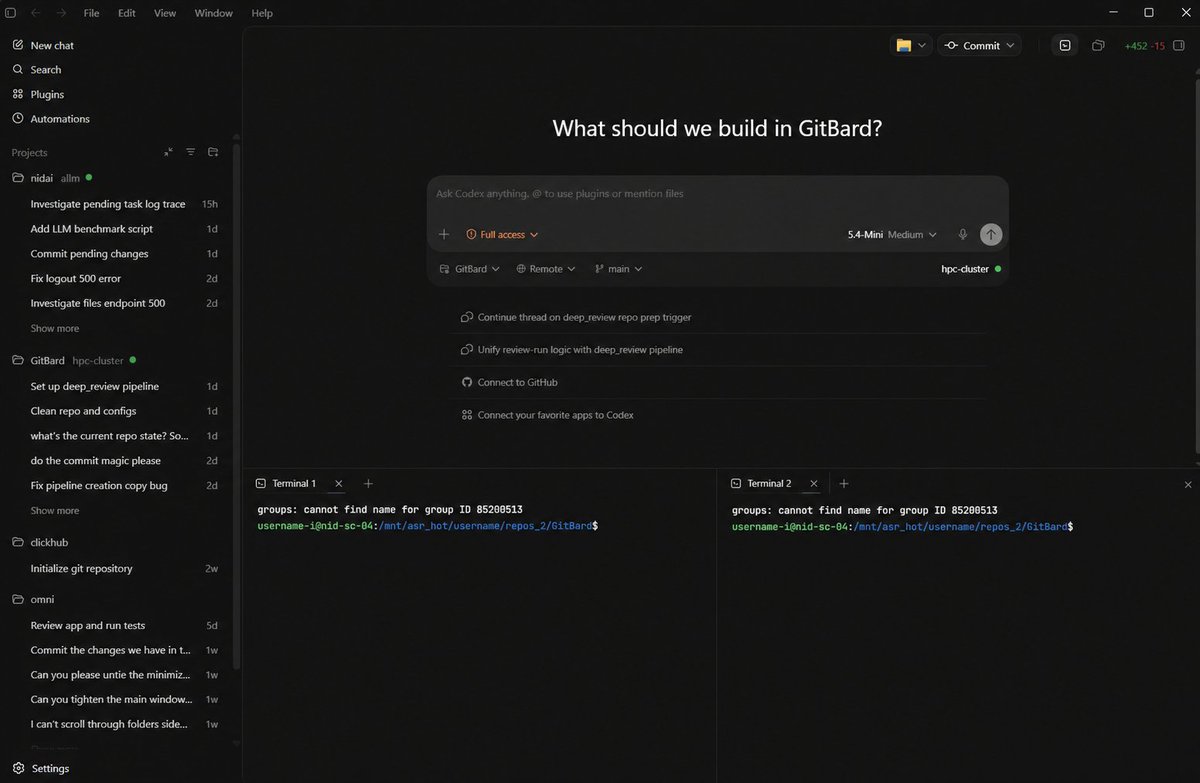Close the Terminal 1 tab

click(x=338, y=483)
